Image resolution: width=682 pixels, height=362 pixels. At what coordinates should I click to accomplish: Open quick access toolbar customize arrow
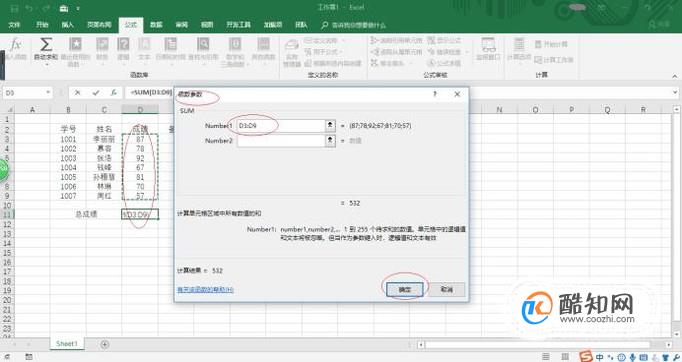[x=78, y=8]
